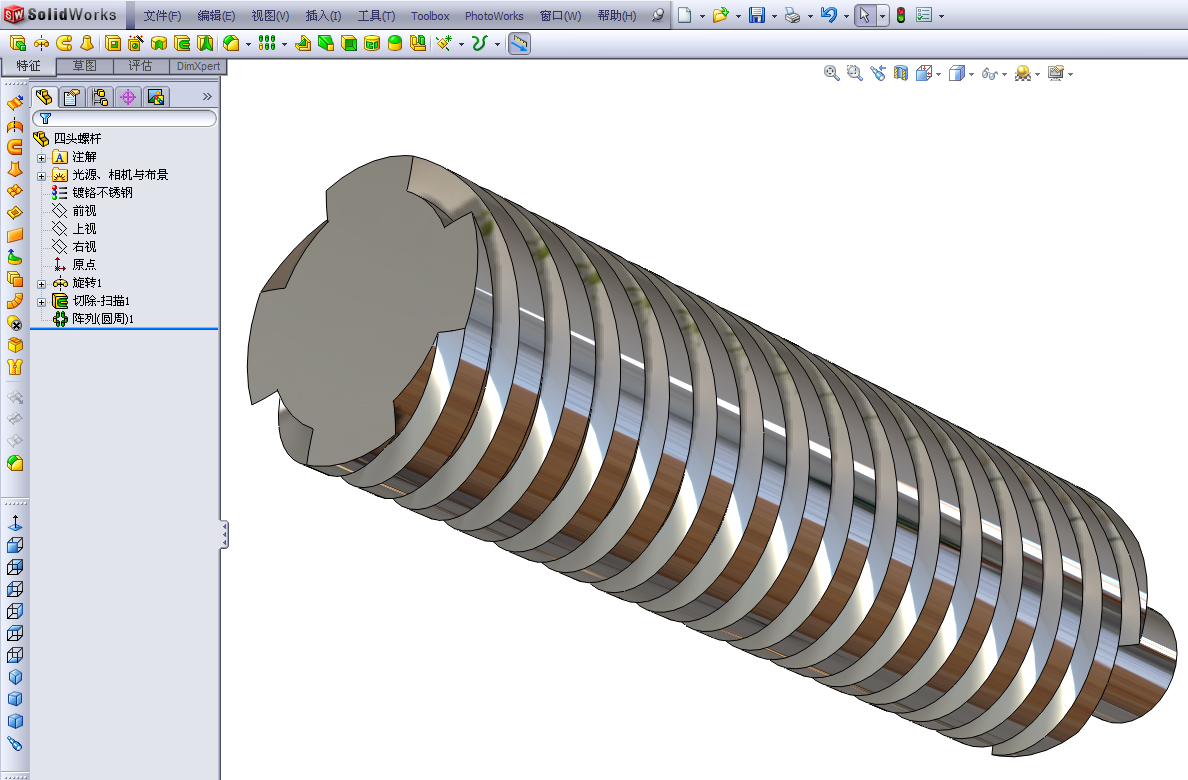Image resolution: width=1188 pixels, height=780 pixels.
Task: Undo the last action
Action: click(829, 15)
